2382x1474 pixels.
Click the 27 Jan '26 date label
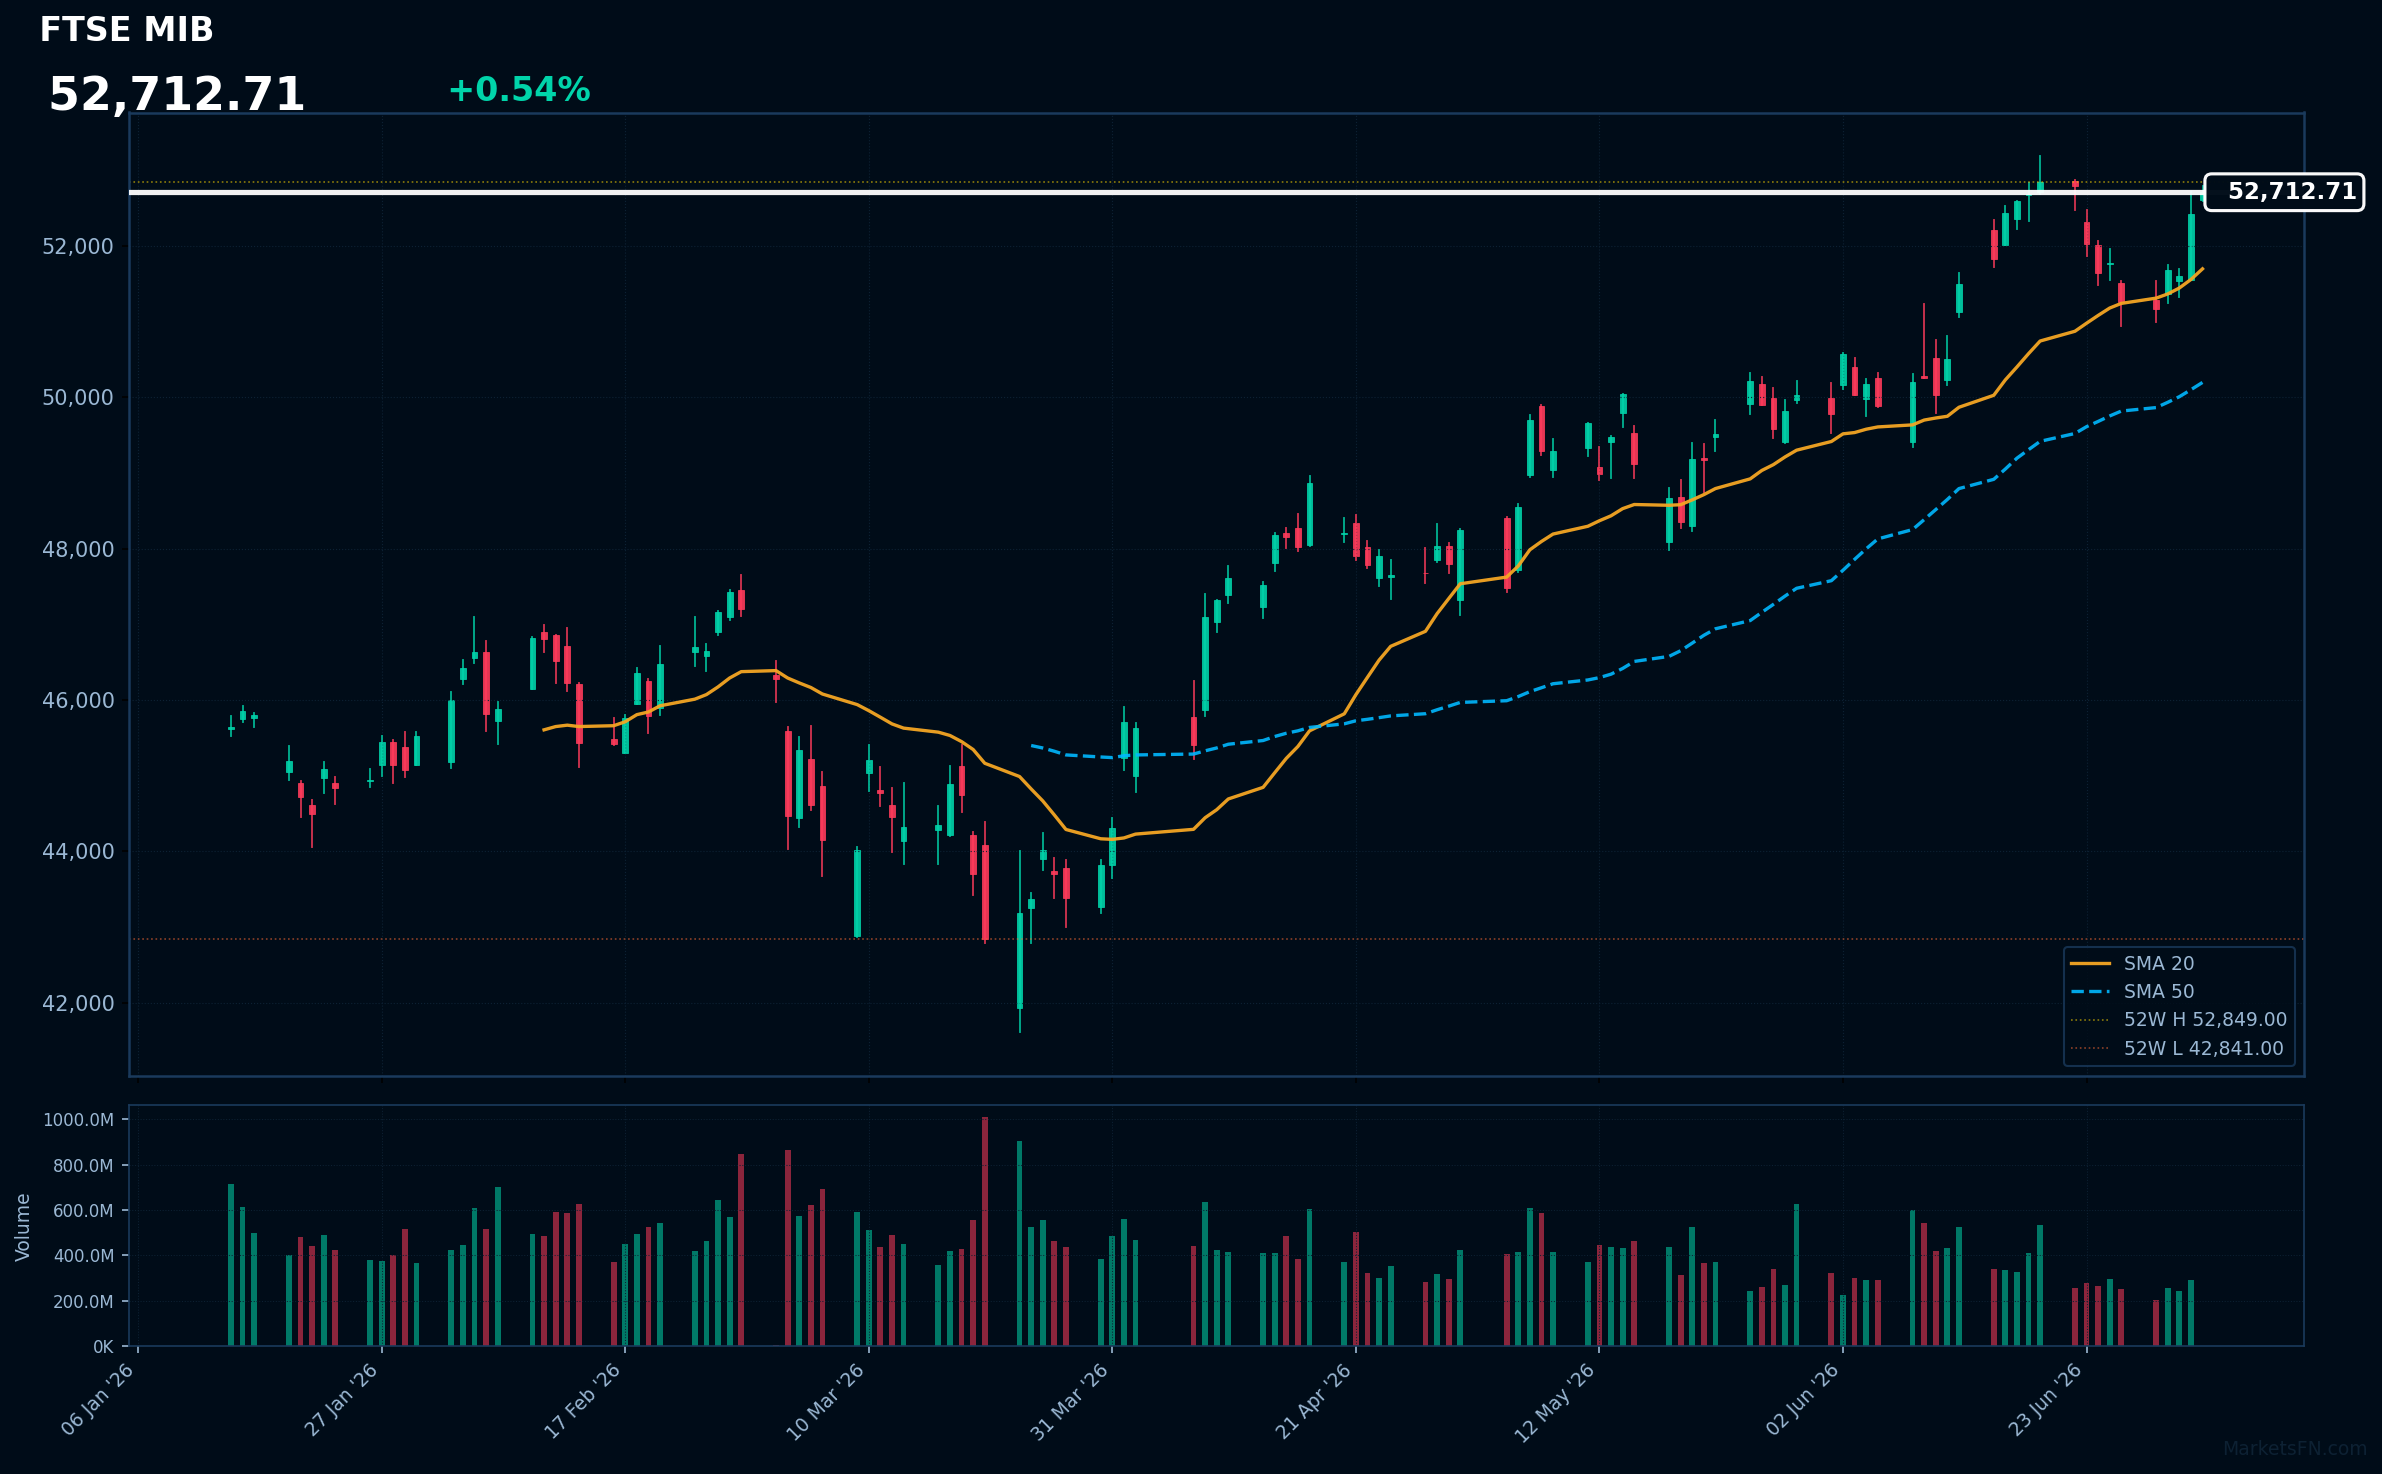(x=341, y=1399)
